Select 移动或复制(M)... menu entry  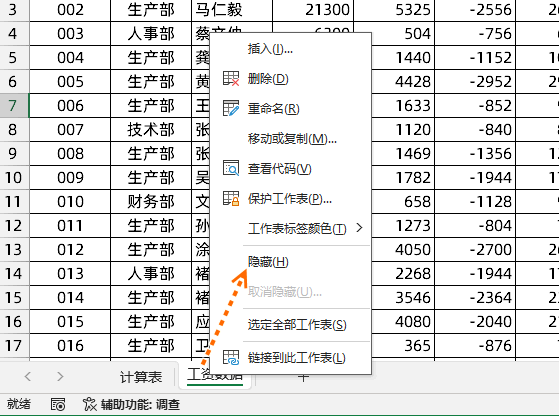(291, 138)
